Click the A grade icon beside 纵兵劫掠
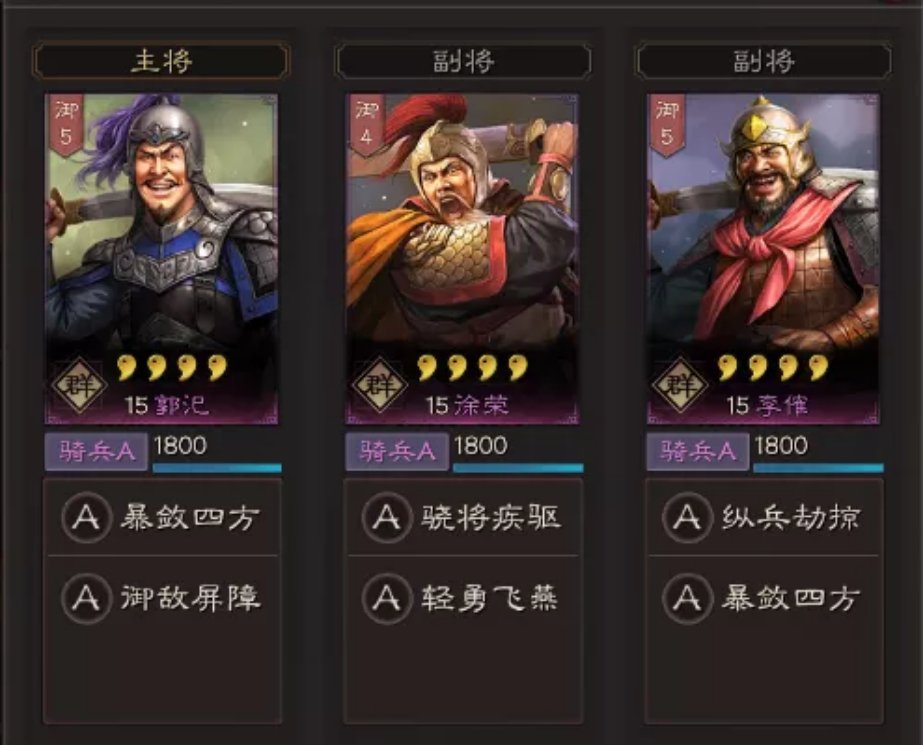924x745 pixels. tap(688, 517)
